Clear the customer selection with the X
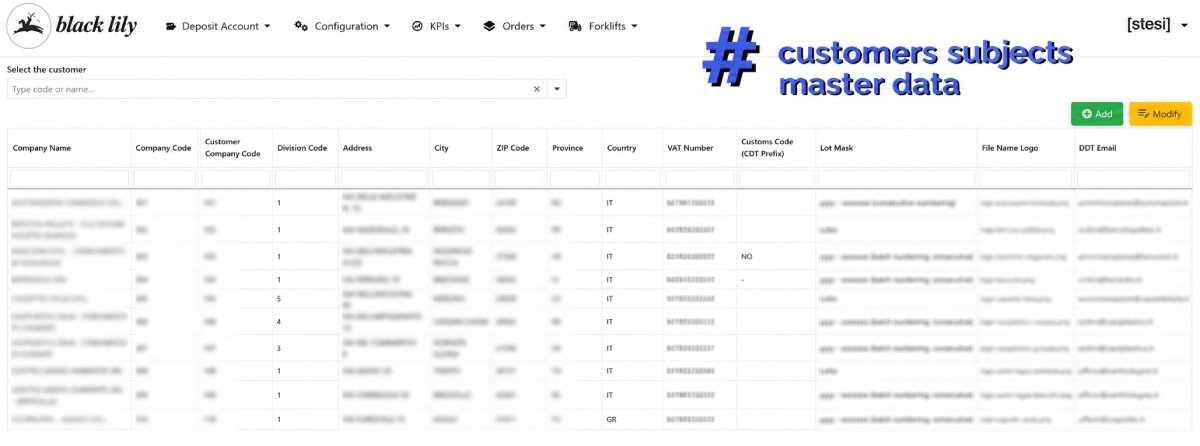 pos(537,89)
